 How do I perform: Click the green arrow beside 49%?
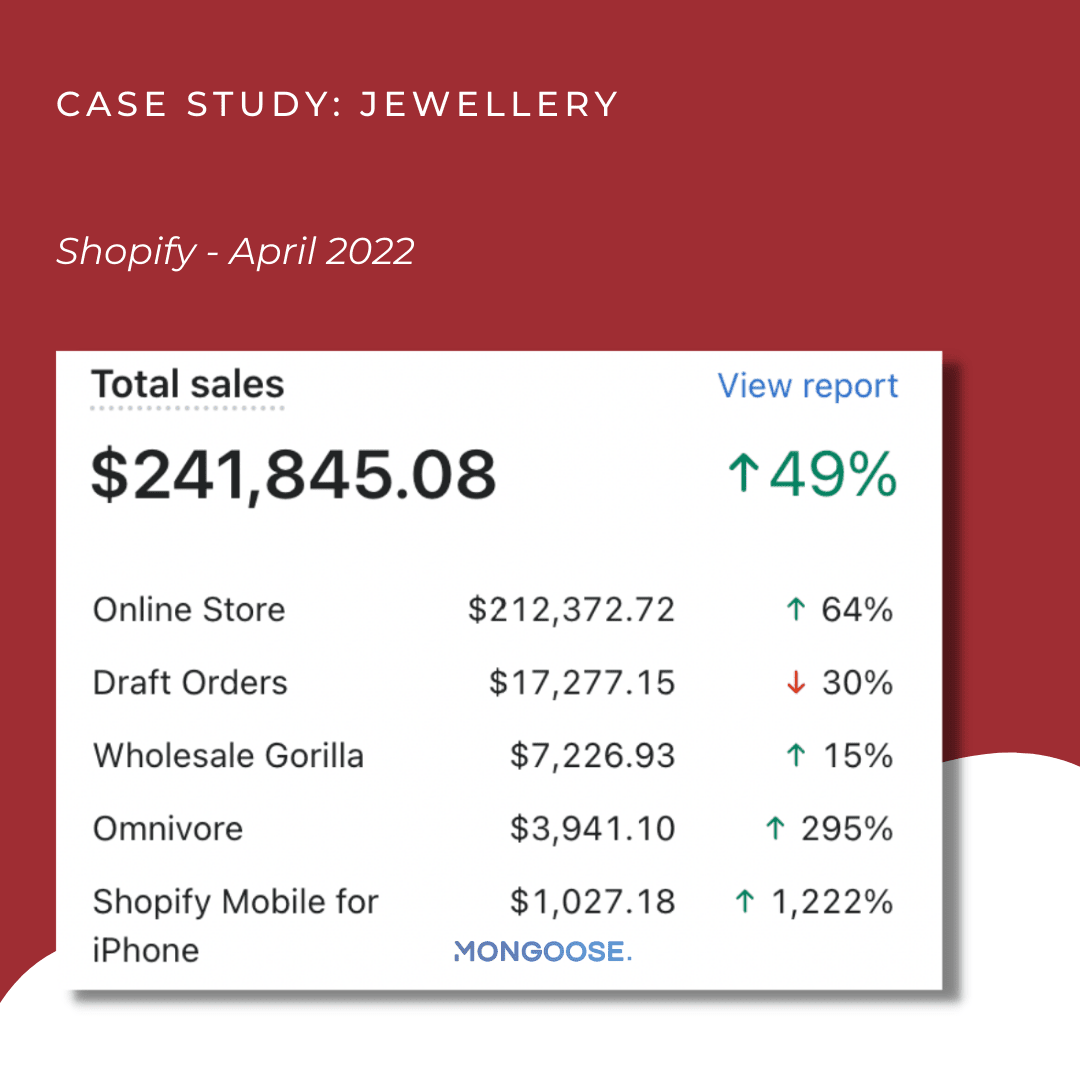click(742, 475)
